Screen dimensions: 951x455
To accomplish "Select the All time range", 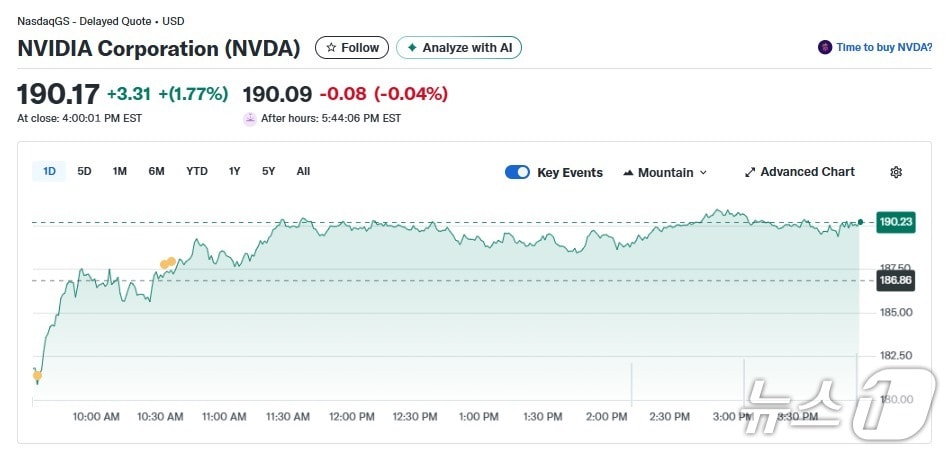I will pos(303,171).
